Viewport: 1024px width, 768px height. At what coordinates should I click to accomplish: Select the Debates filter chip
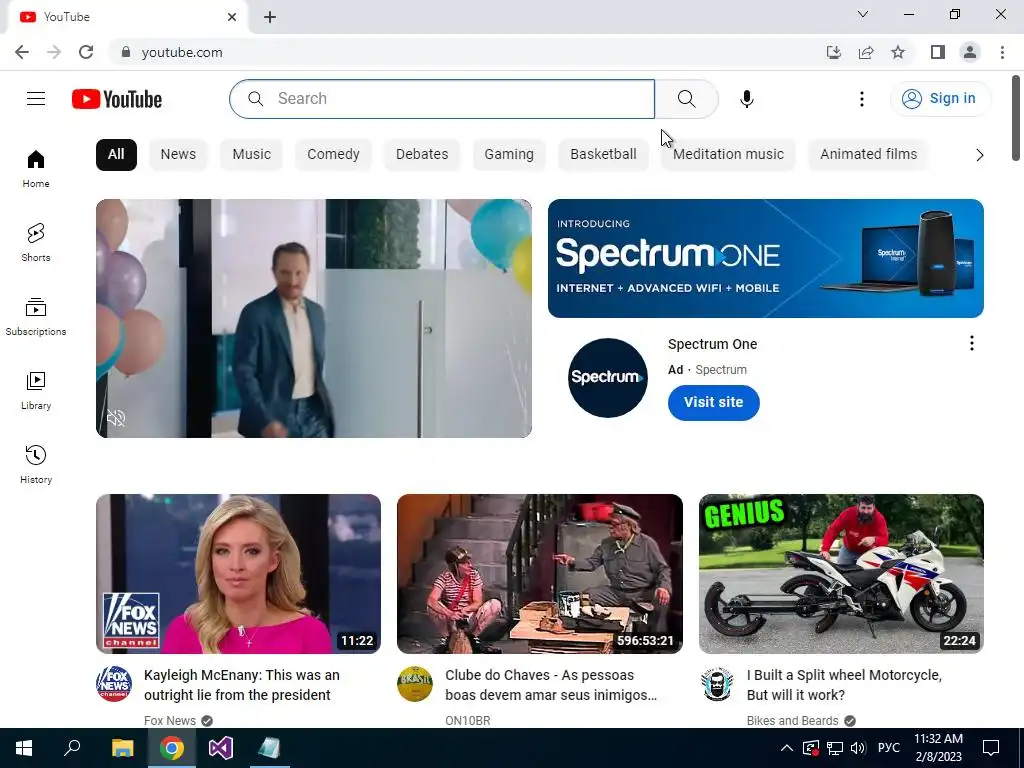point(422,154)
